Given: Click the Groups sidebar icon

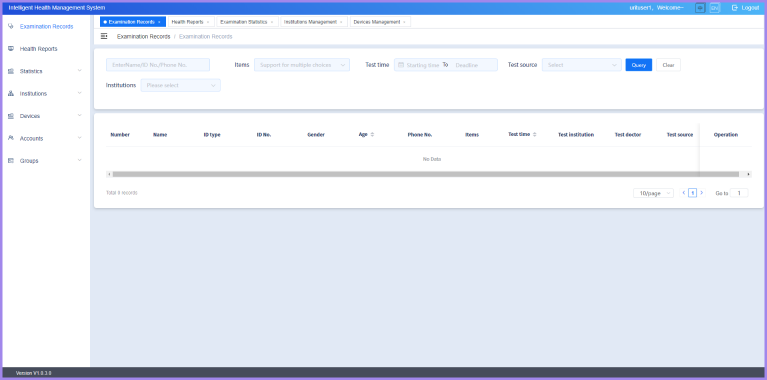Looking at the screenshot, I should (11, 160).
